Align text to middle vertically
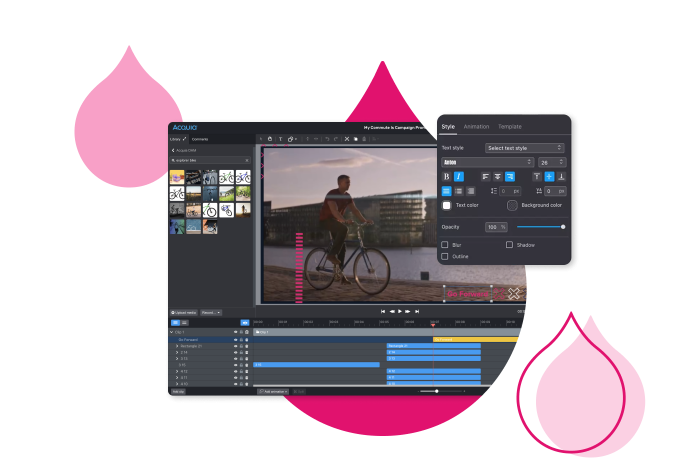Screen dimensions: 678x472 coord(549,176)
